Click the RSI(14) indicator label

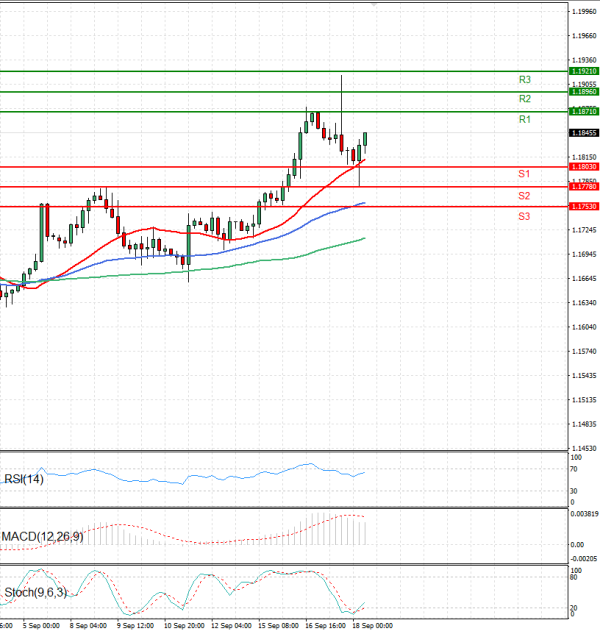24,479
